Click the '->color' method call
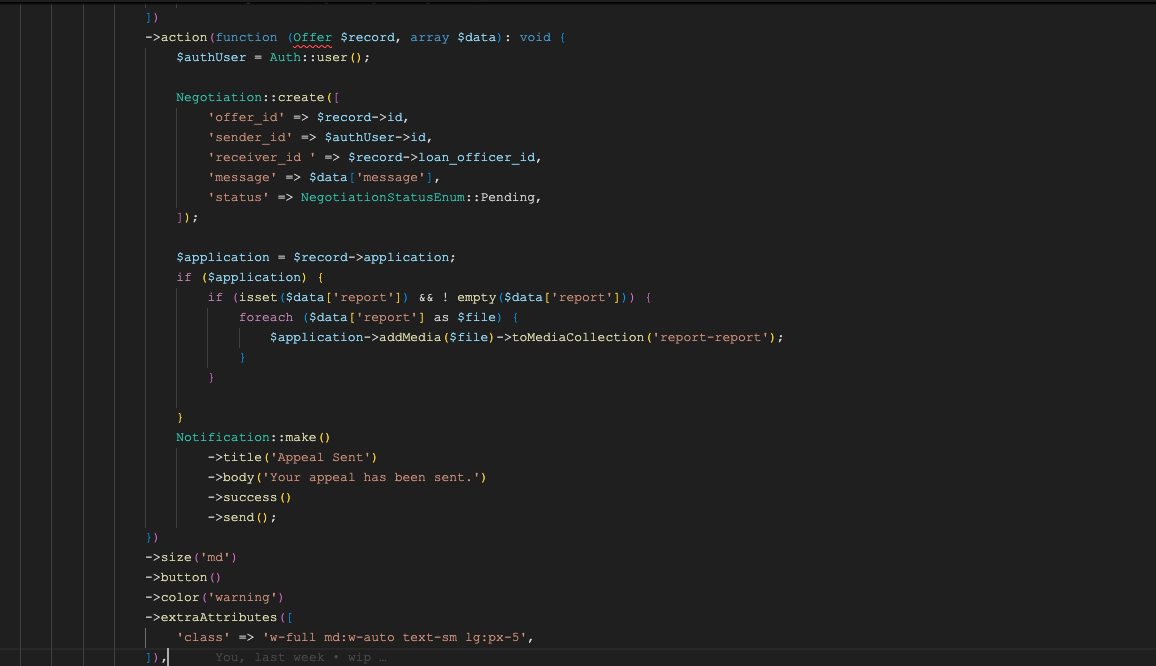The image size is (1156, 666). tap(172, 597)
